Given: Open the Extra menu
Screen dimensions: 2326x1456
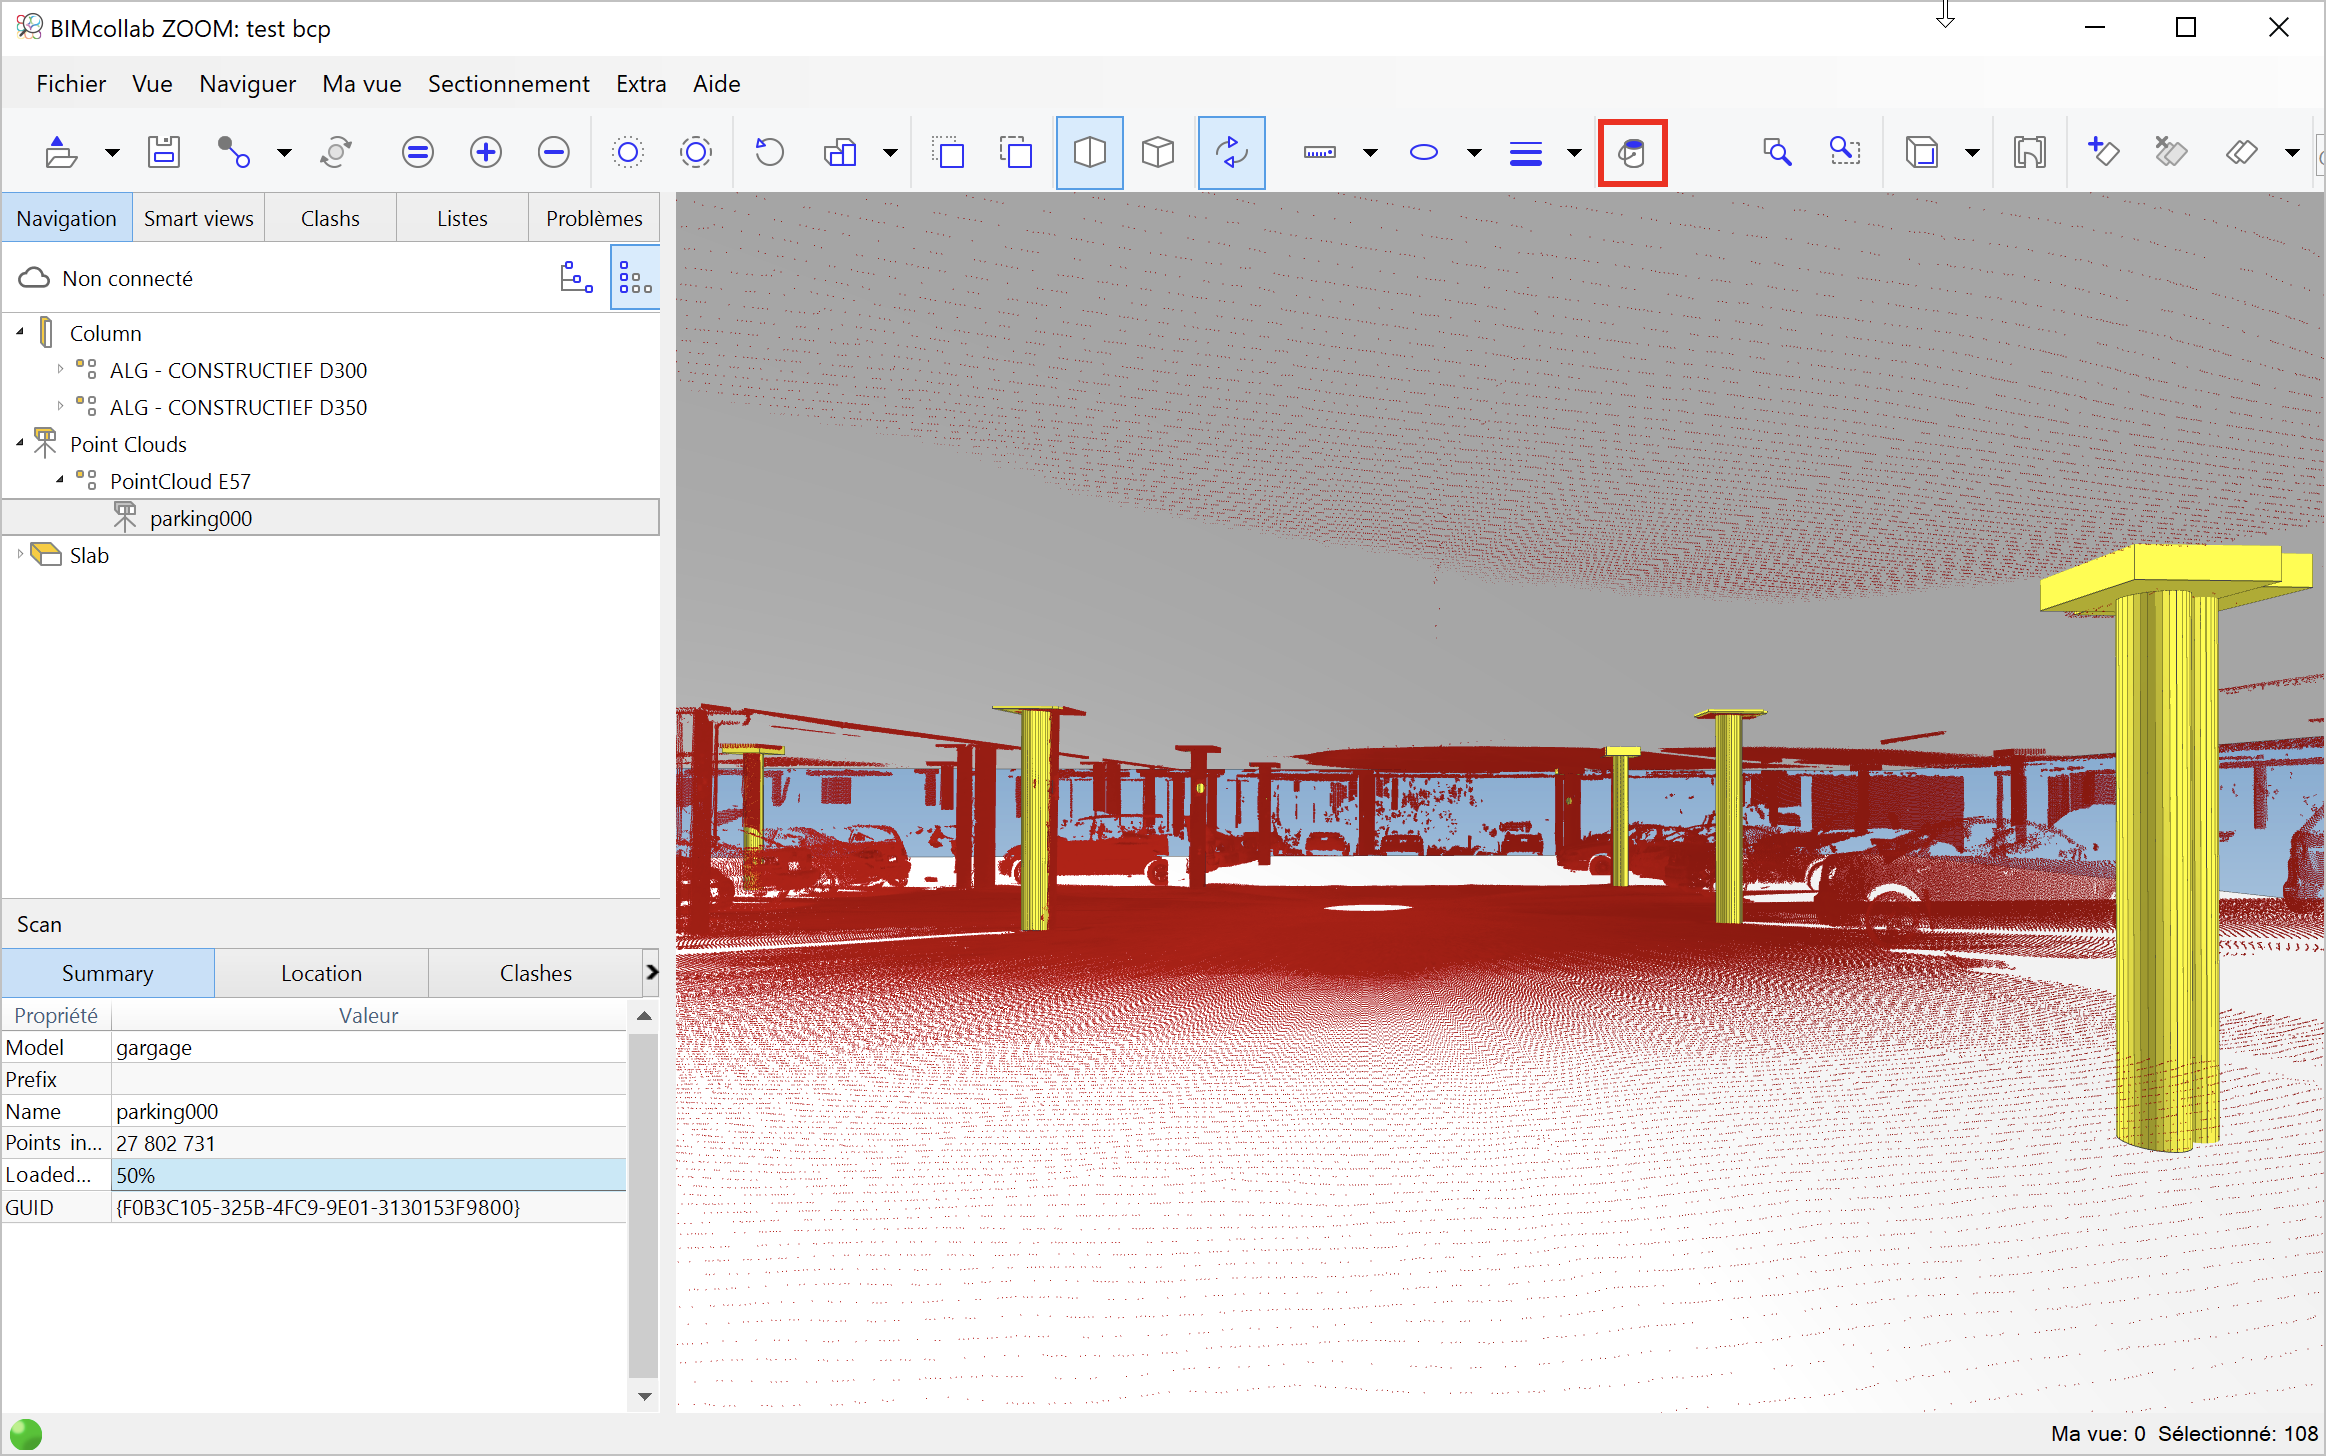Looking at the screenshot, I should (x=641, y=84).
